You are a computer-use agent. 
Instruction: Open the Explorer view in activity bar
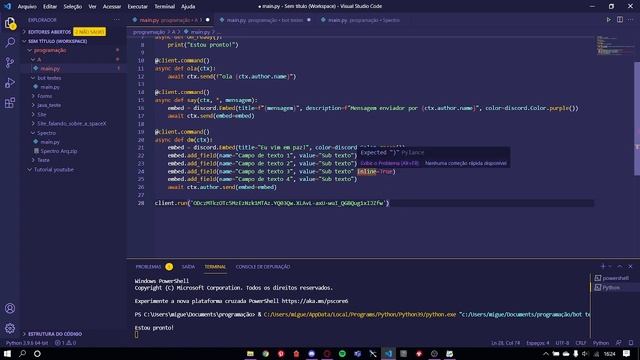10,23
